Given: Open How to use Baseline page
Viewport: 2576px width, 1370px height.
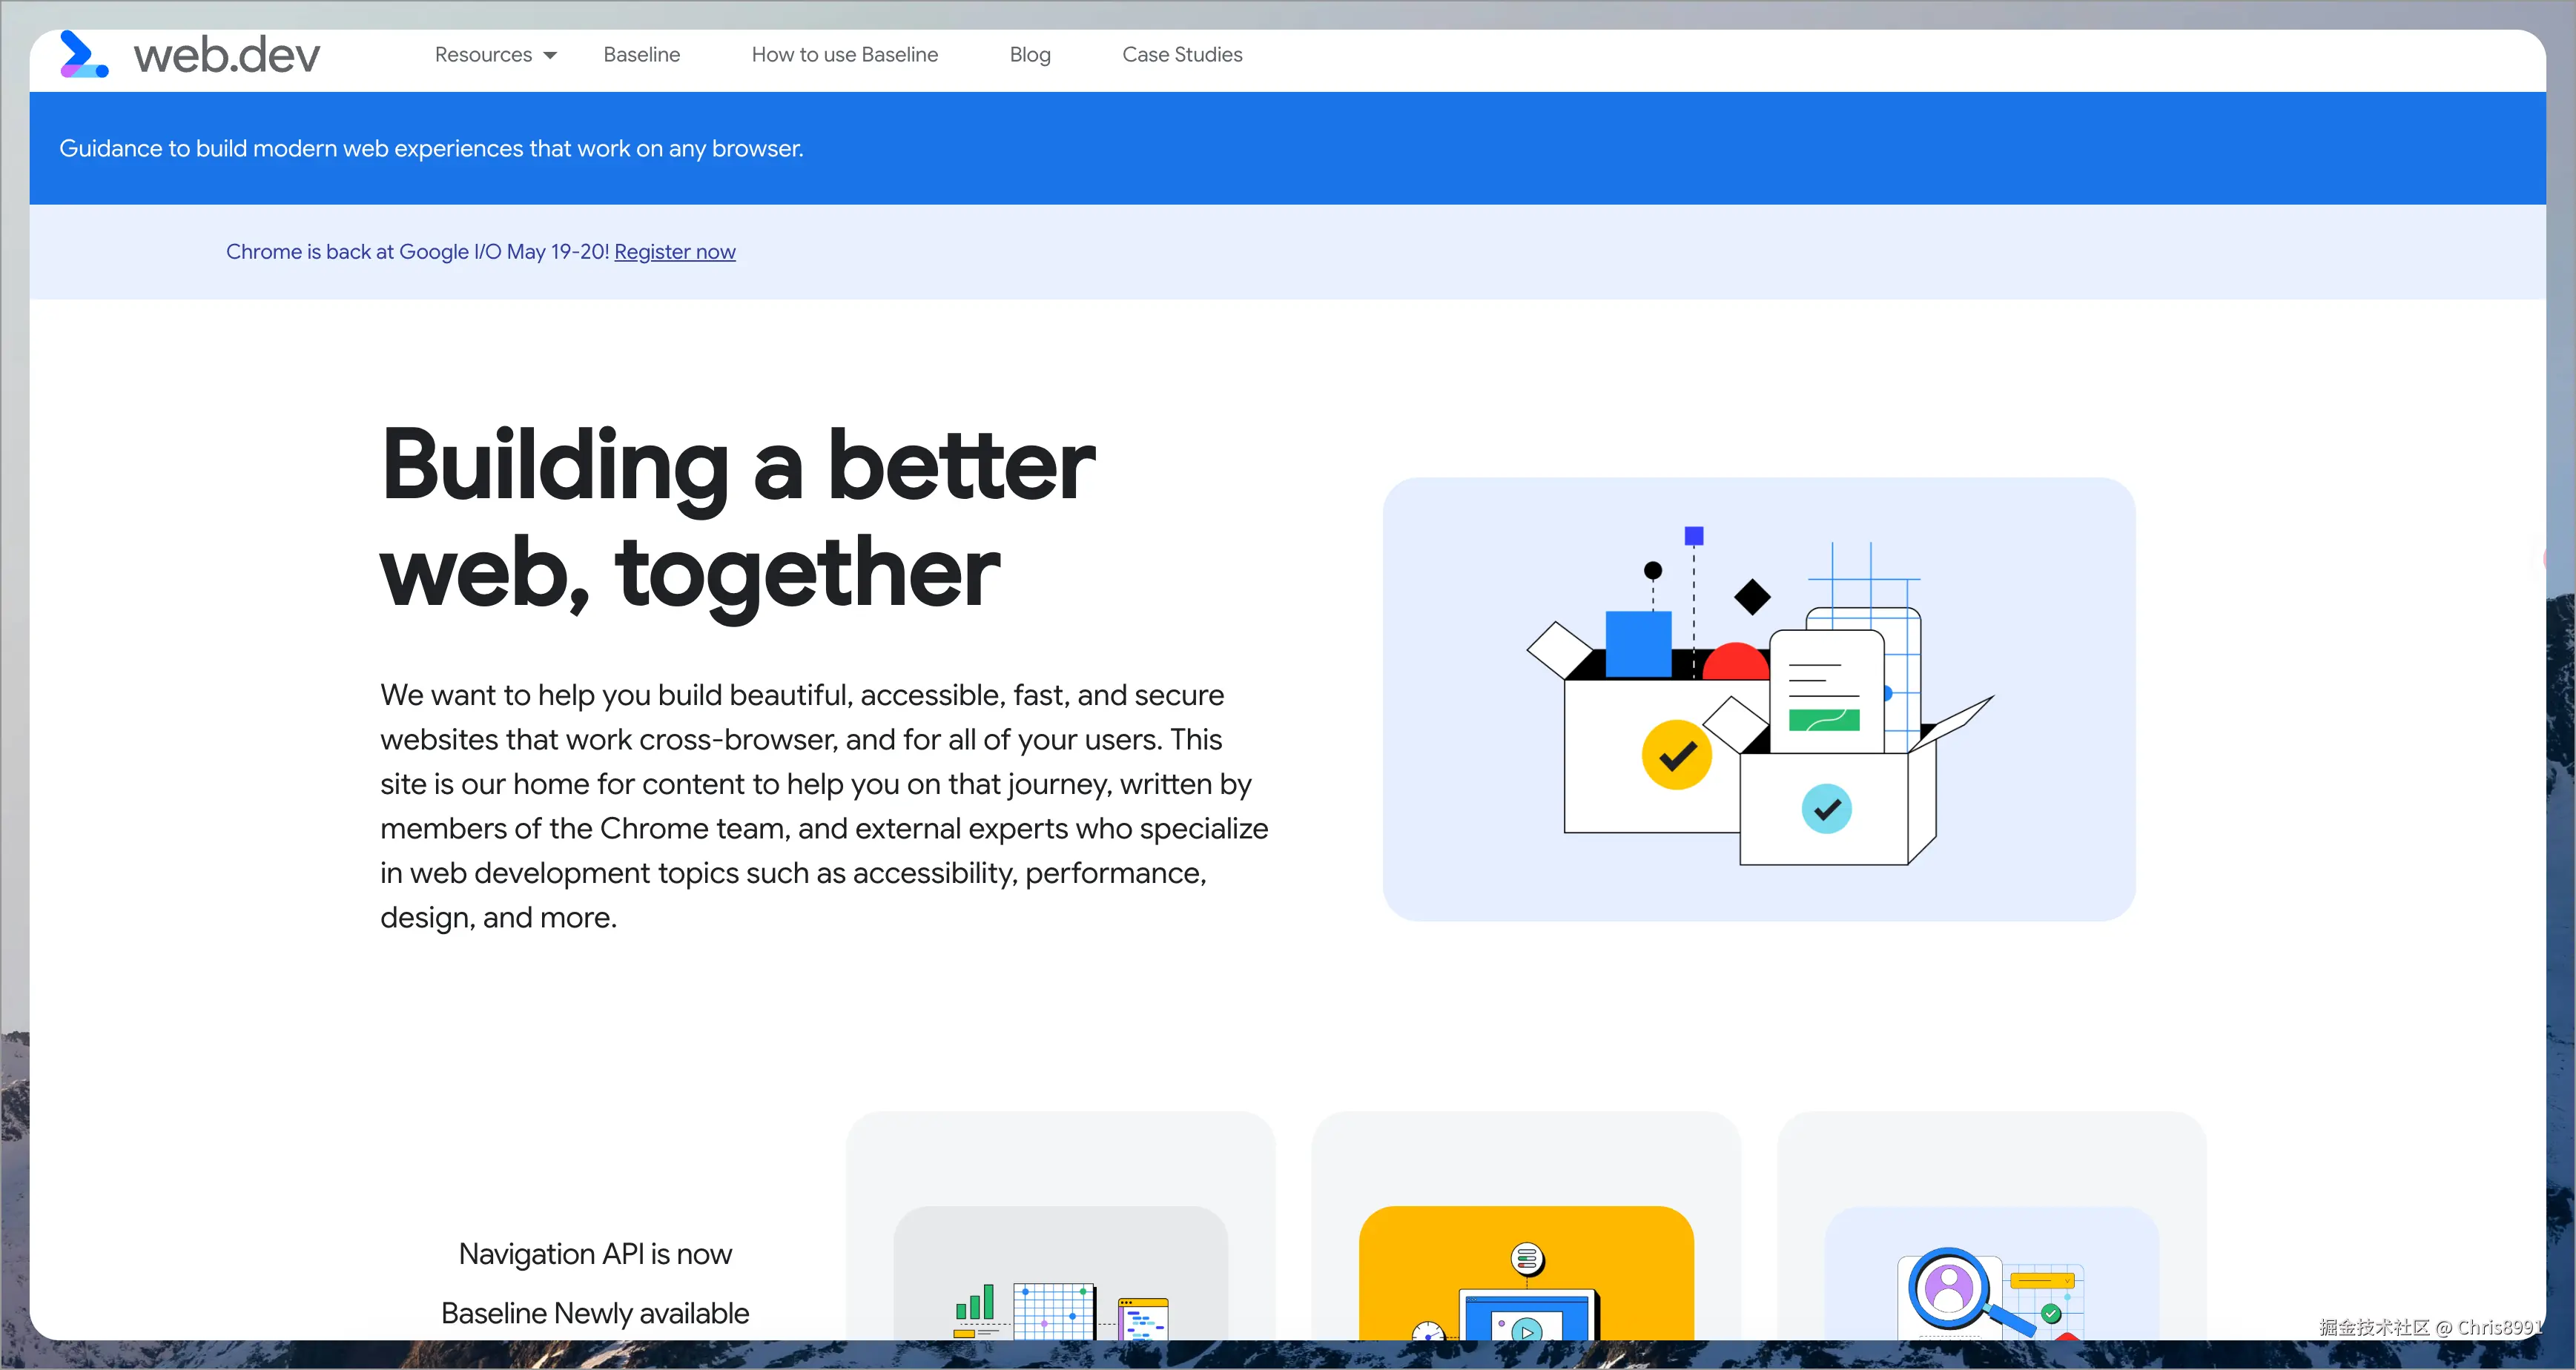Looking at the screenshot, I should (x=844, y=55).
